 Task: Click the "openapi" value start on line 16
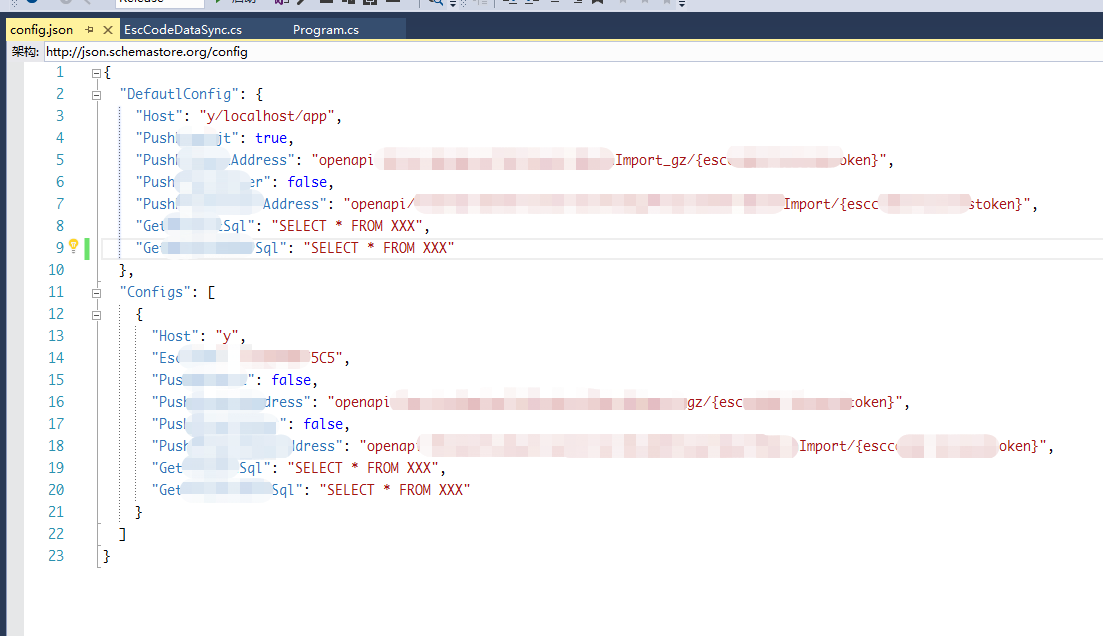coord(359,402)
